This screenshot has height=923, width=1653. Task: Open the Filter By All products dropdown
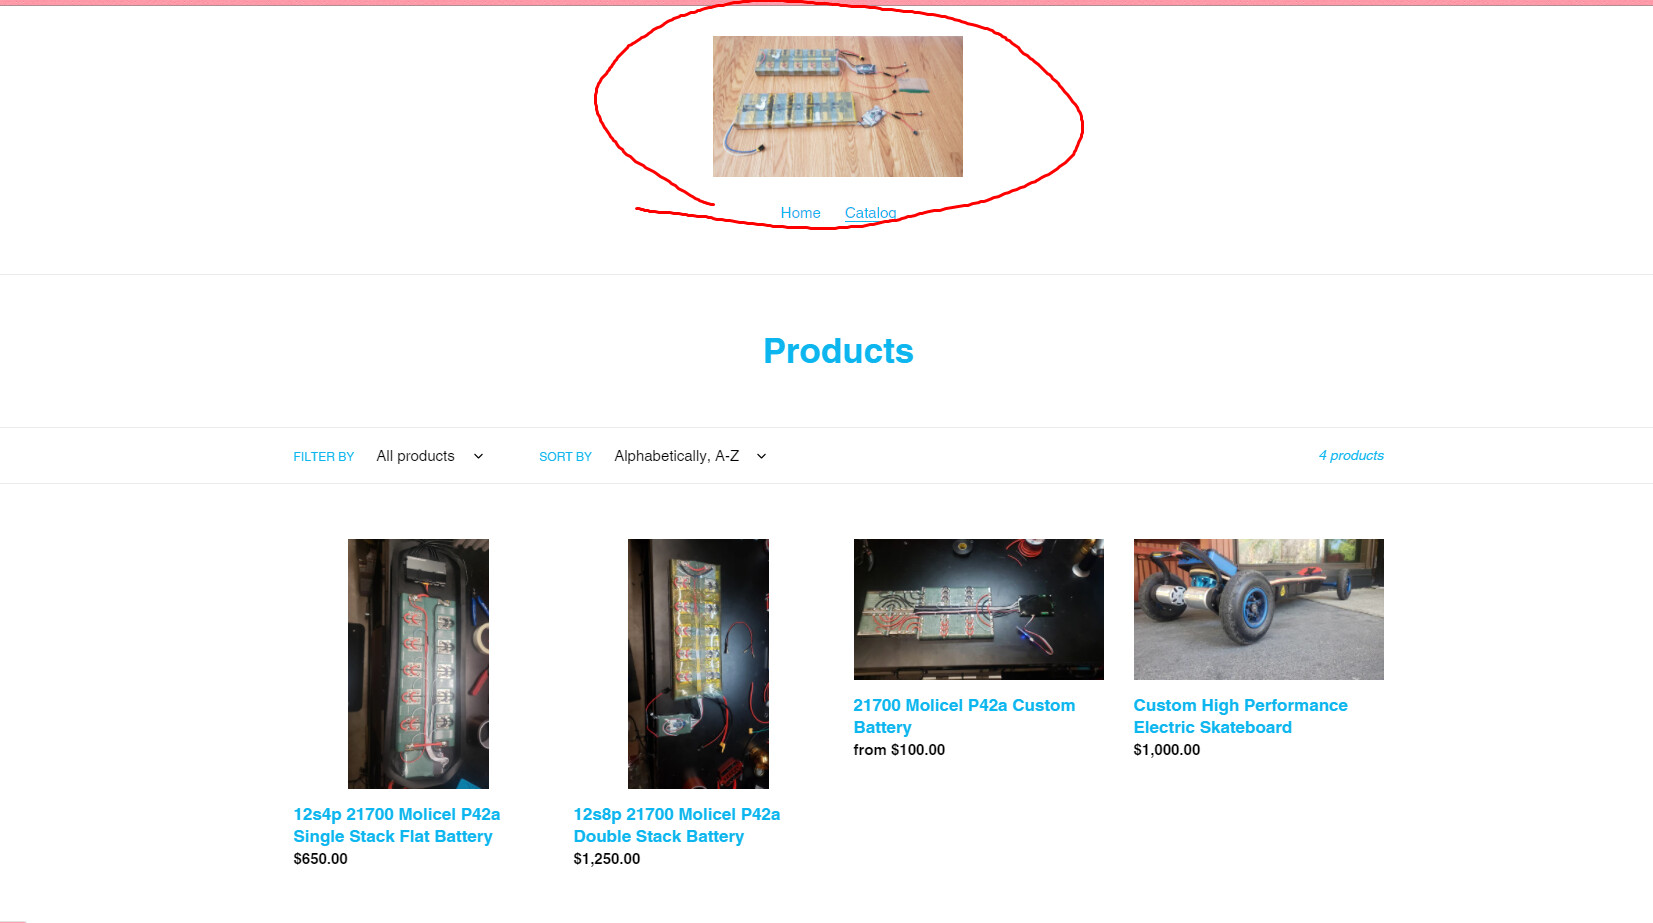[x=430, y=456]
